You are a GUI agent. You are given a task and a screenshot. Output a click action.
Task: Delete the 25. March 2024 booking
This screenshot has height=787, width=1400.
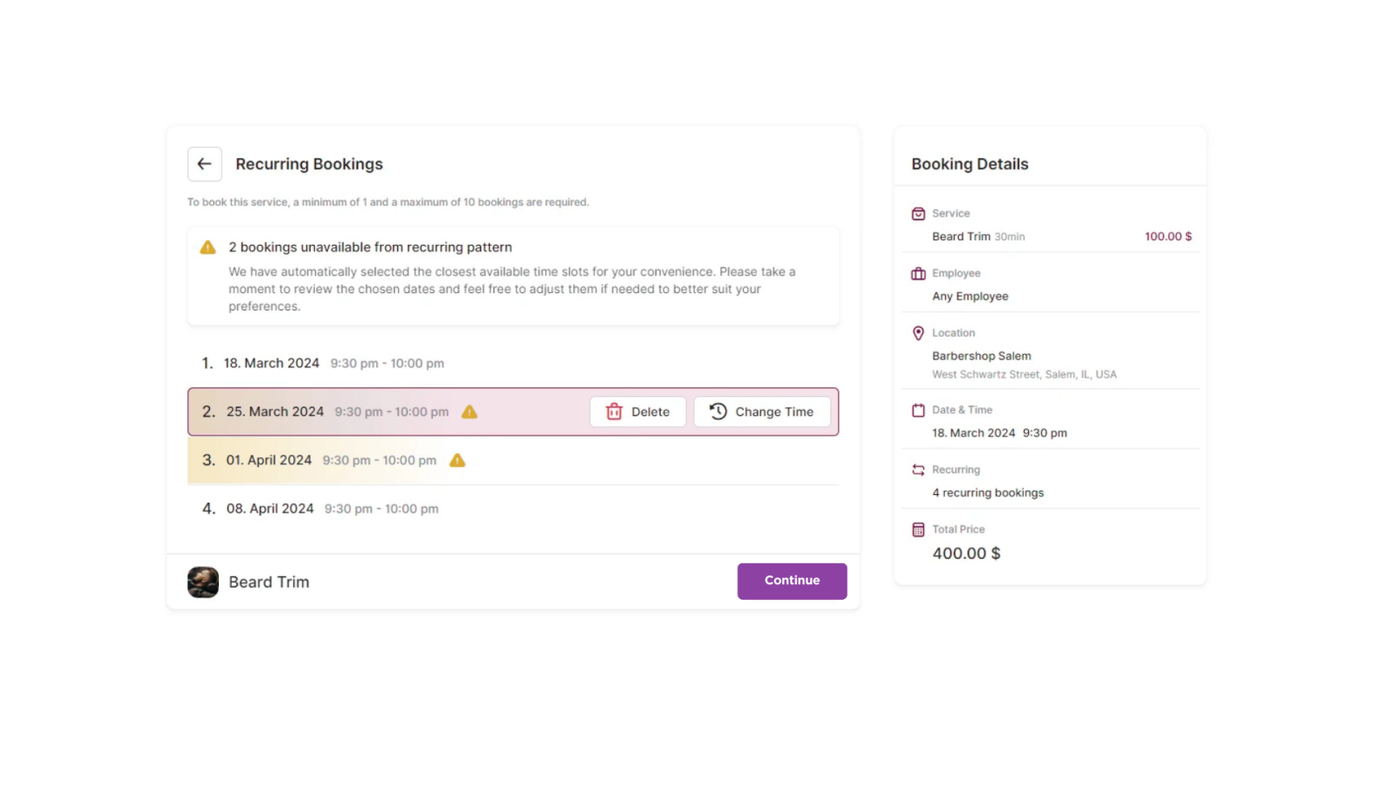coord(637,412)
